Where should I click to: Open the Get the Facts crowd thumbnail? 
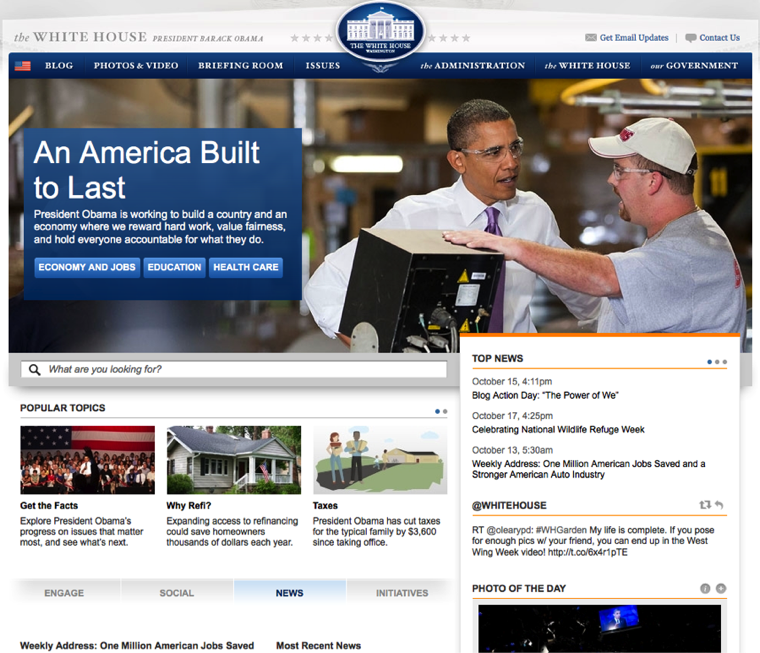click(x=88, y=460)
